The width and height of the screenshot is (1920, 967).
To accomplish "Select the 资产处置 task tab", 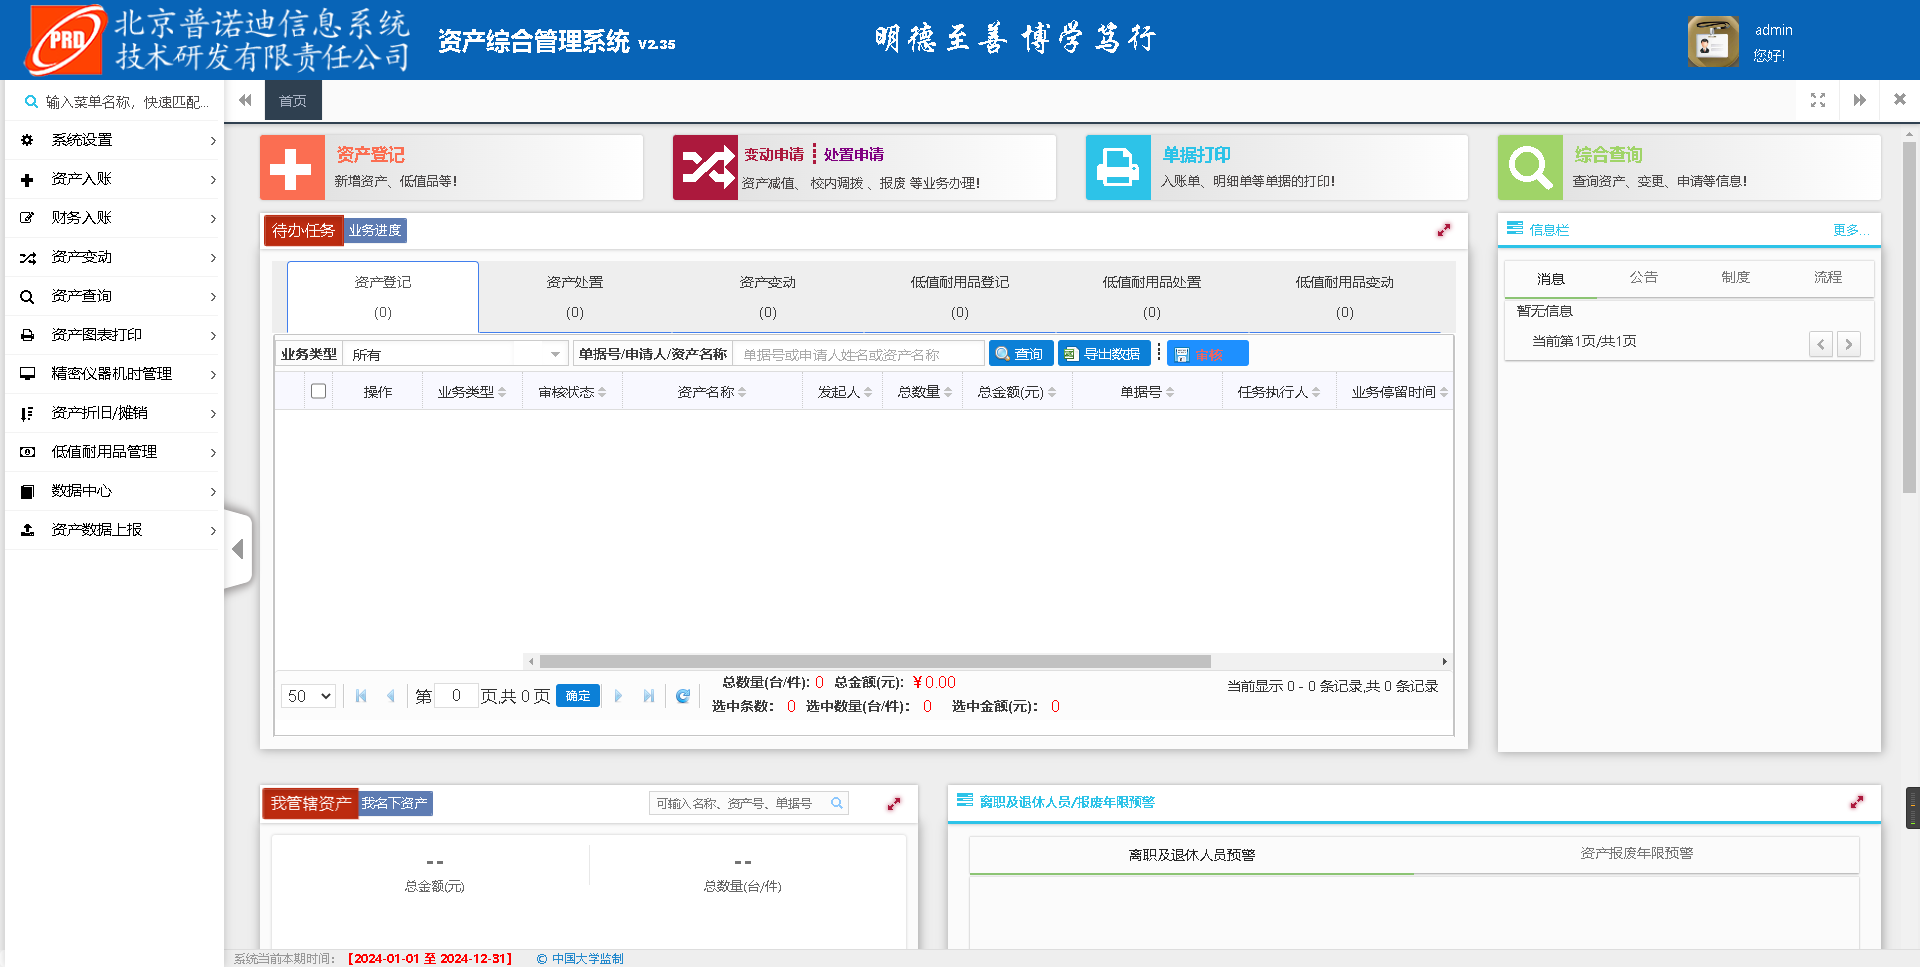I will click(x=575, y=296).
